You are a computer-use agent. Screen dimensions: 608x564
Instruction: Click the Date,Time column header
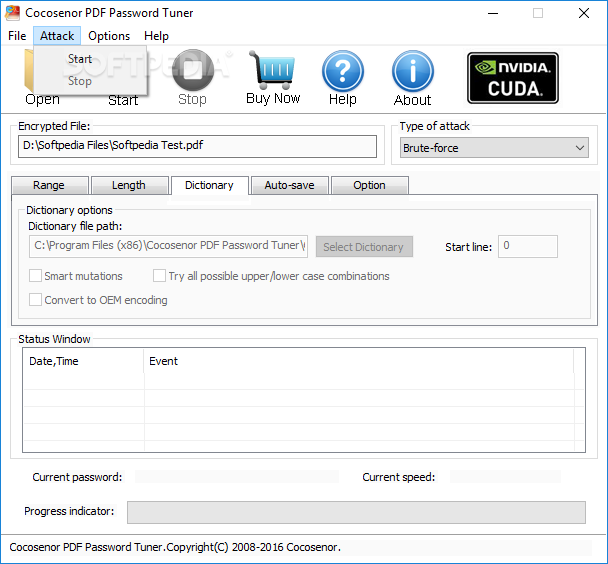click(83, 361)
